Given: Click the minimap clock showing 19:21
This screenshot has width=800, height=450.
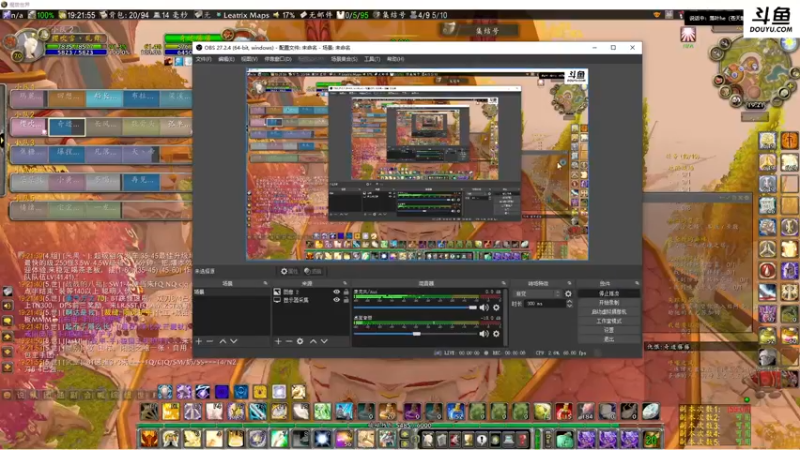Looking at the screenshot, I should click(x=755, y=105).
